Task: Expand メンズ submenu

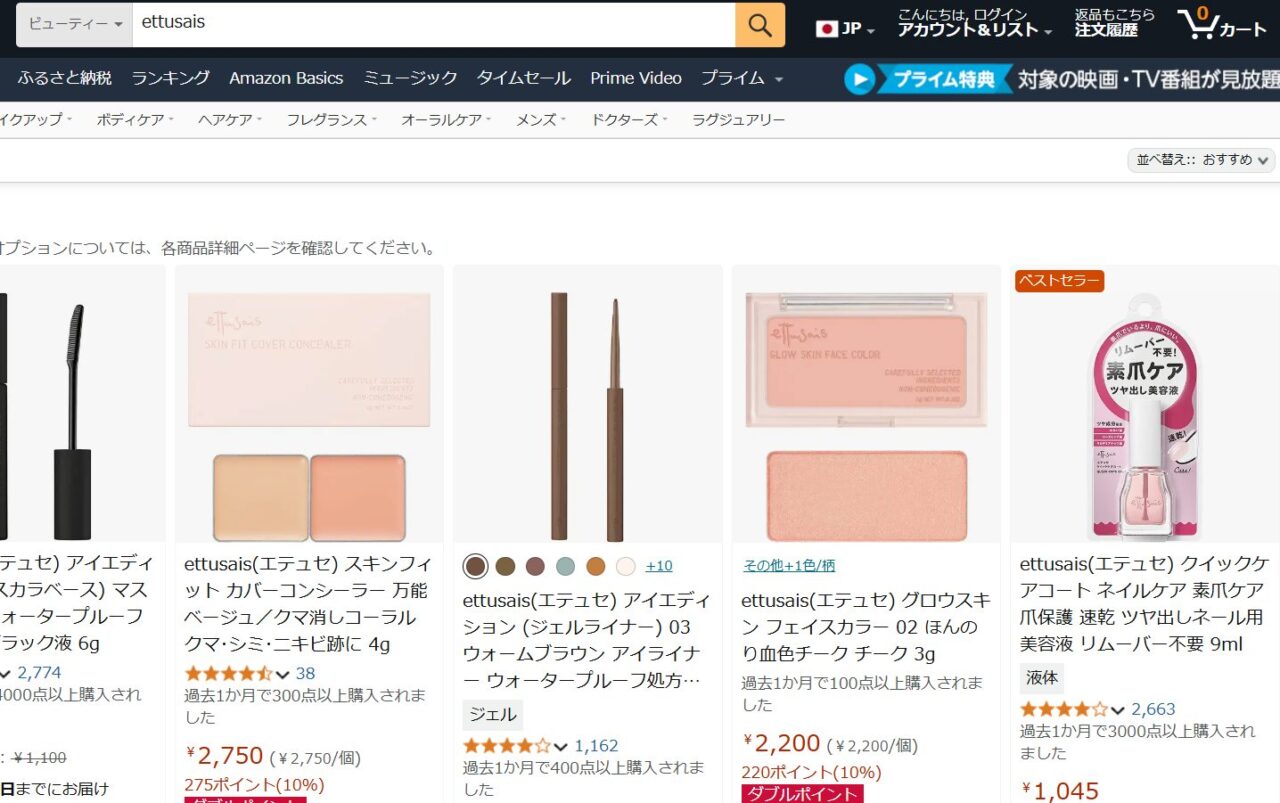Action: [x=541, y=120]
